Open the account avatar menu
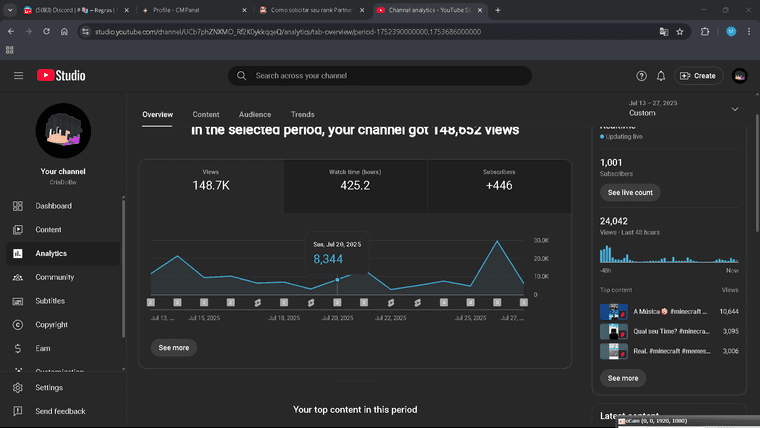This screenshot has height=428, width=760. 740,76
